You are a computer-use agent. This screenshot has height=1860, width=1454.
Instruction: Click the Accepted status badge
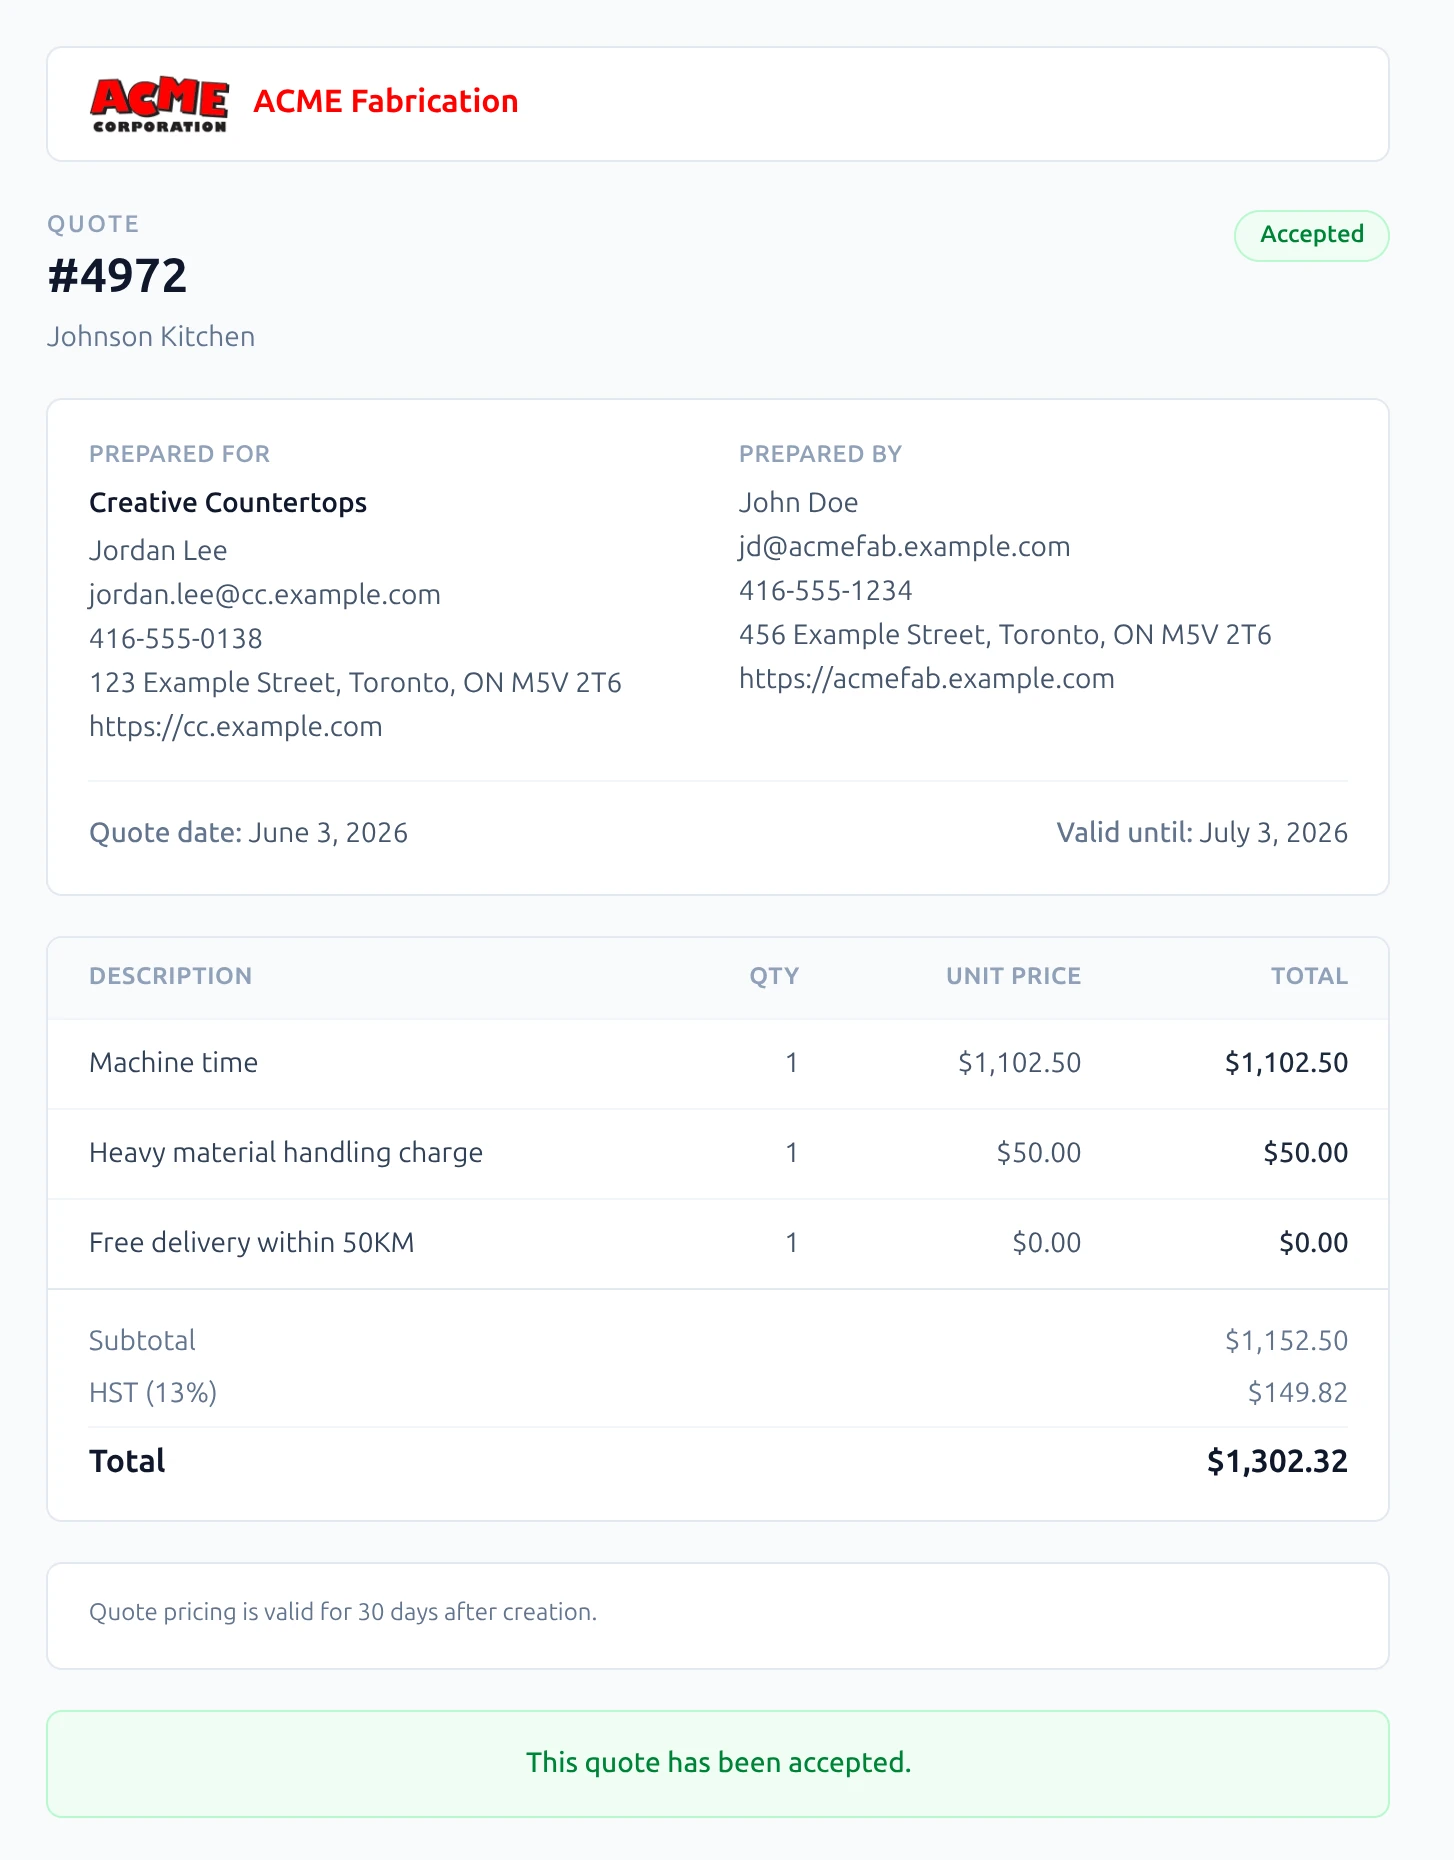pos(1311,235)
